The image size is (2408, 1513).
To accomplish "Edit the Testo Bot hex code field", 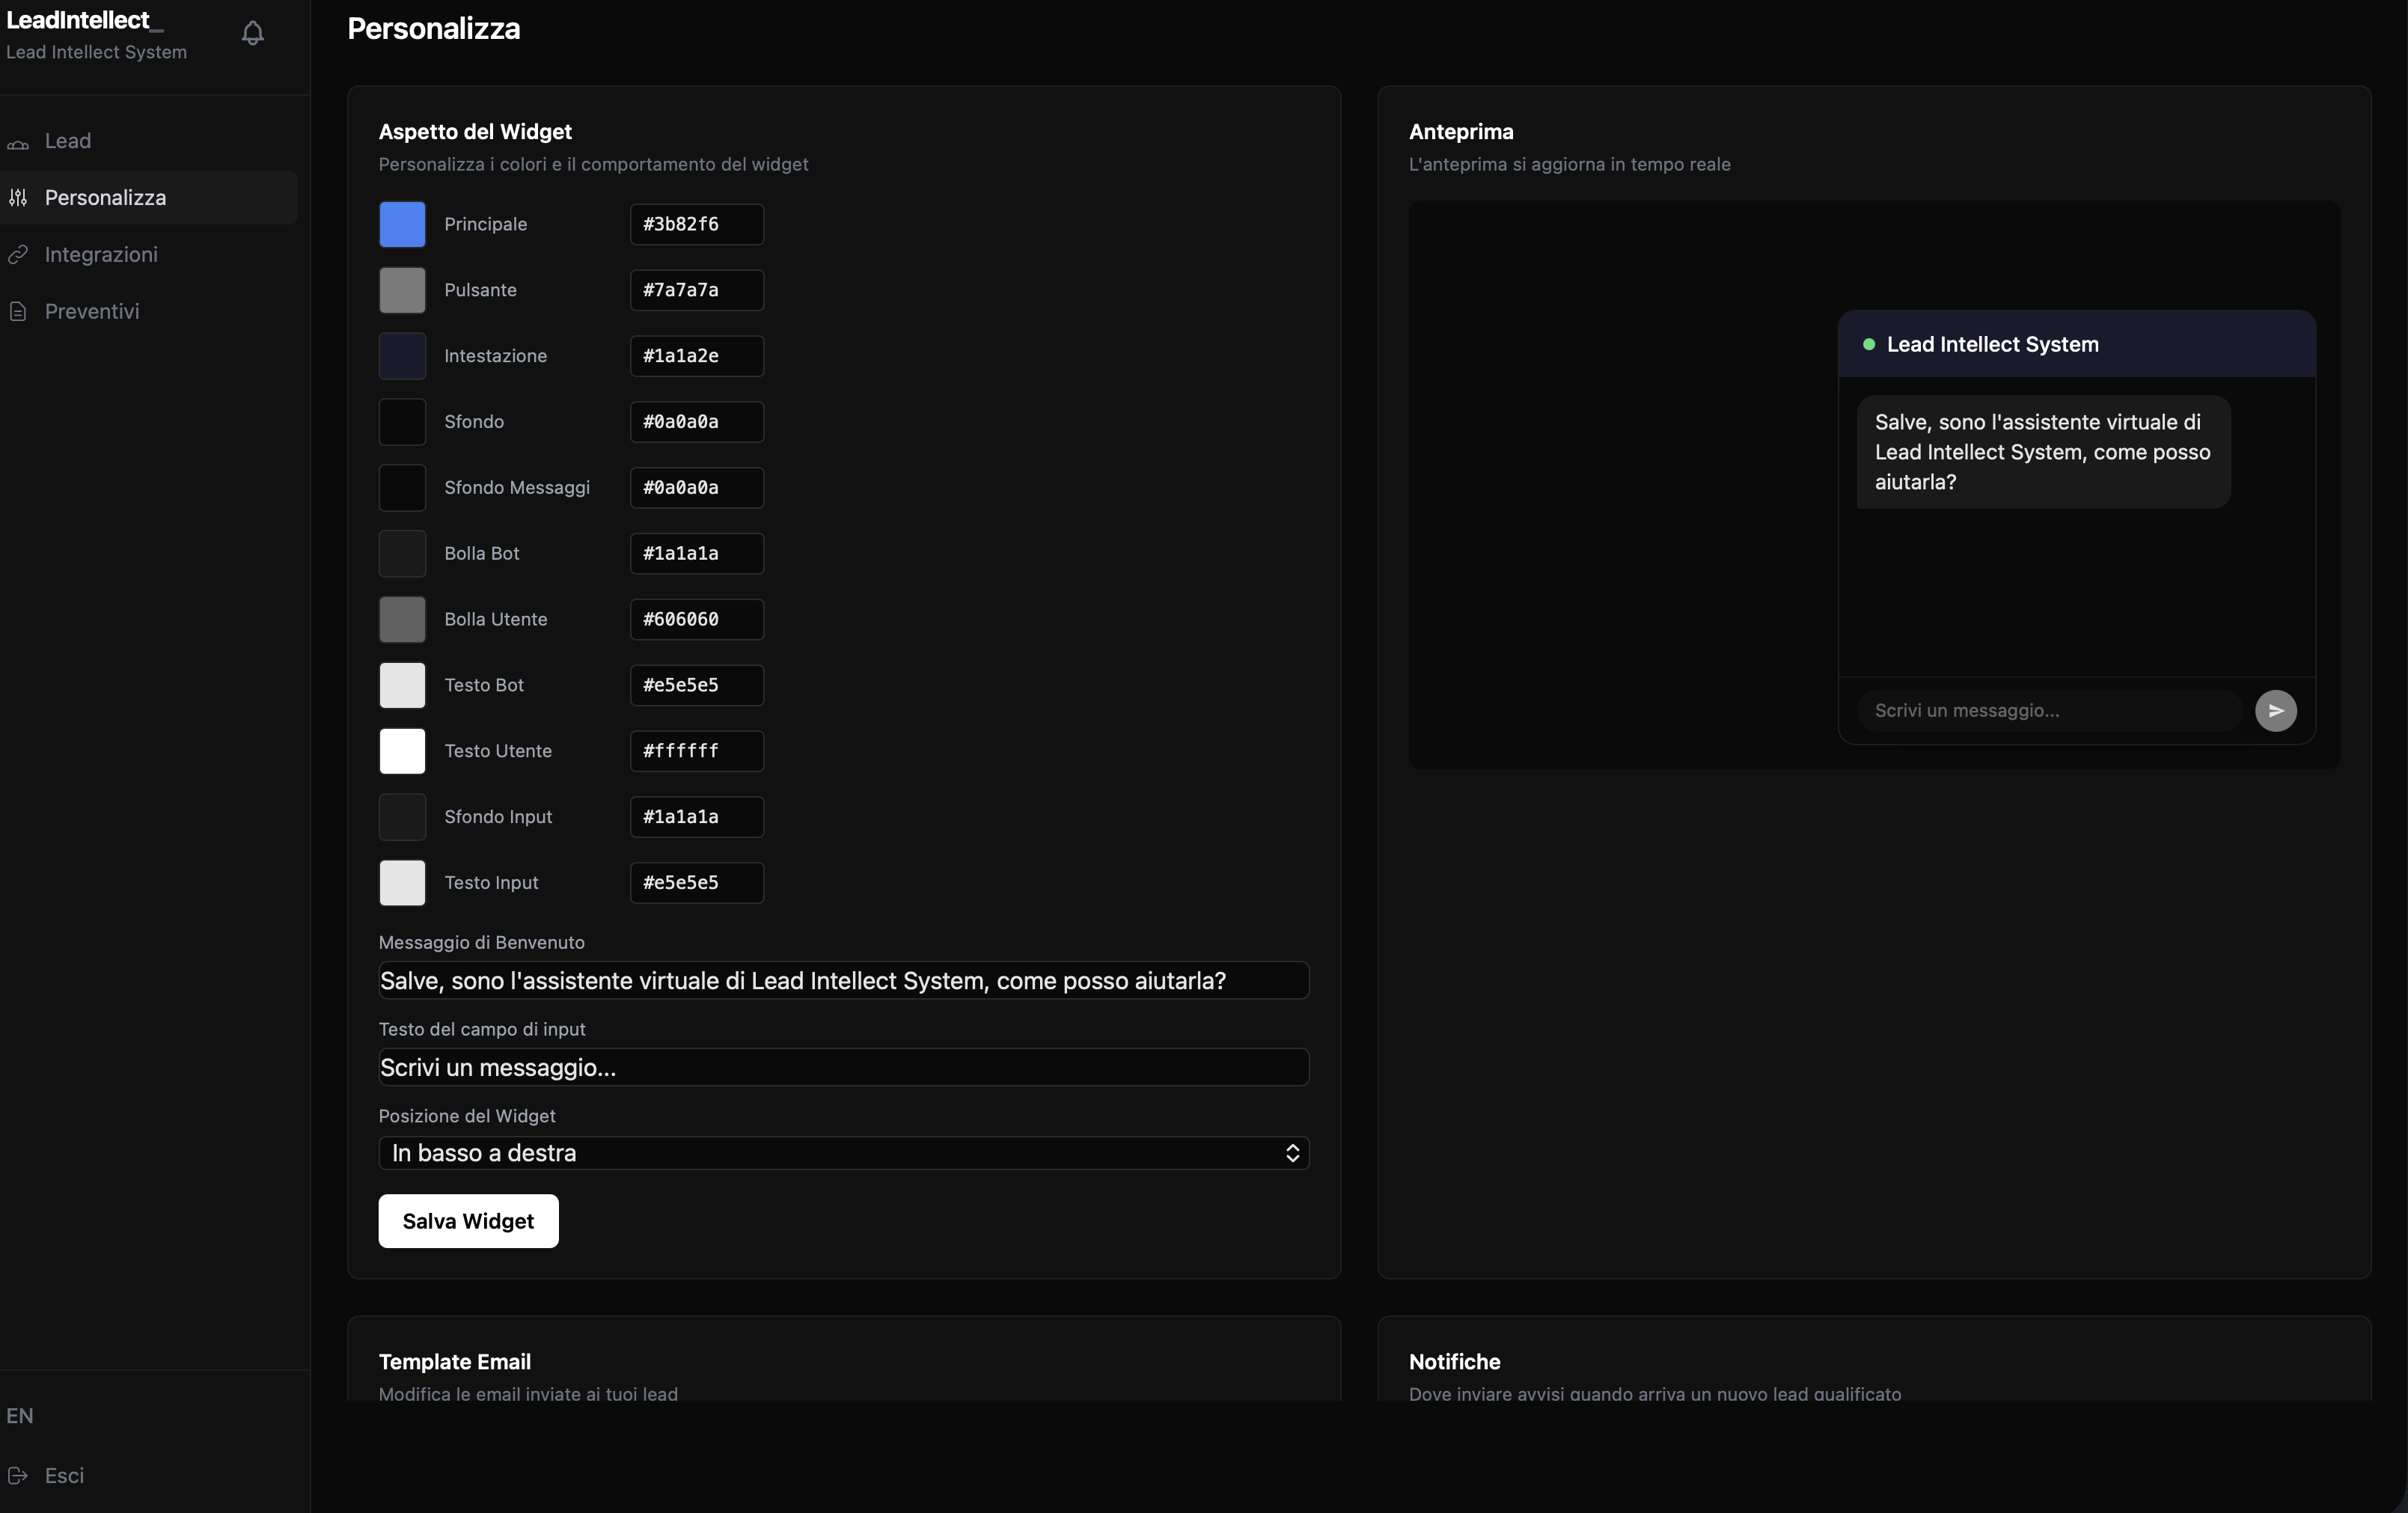I will 696,685.
